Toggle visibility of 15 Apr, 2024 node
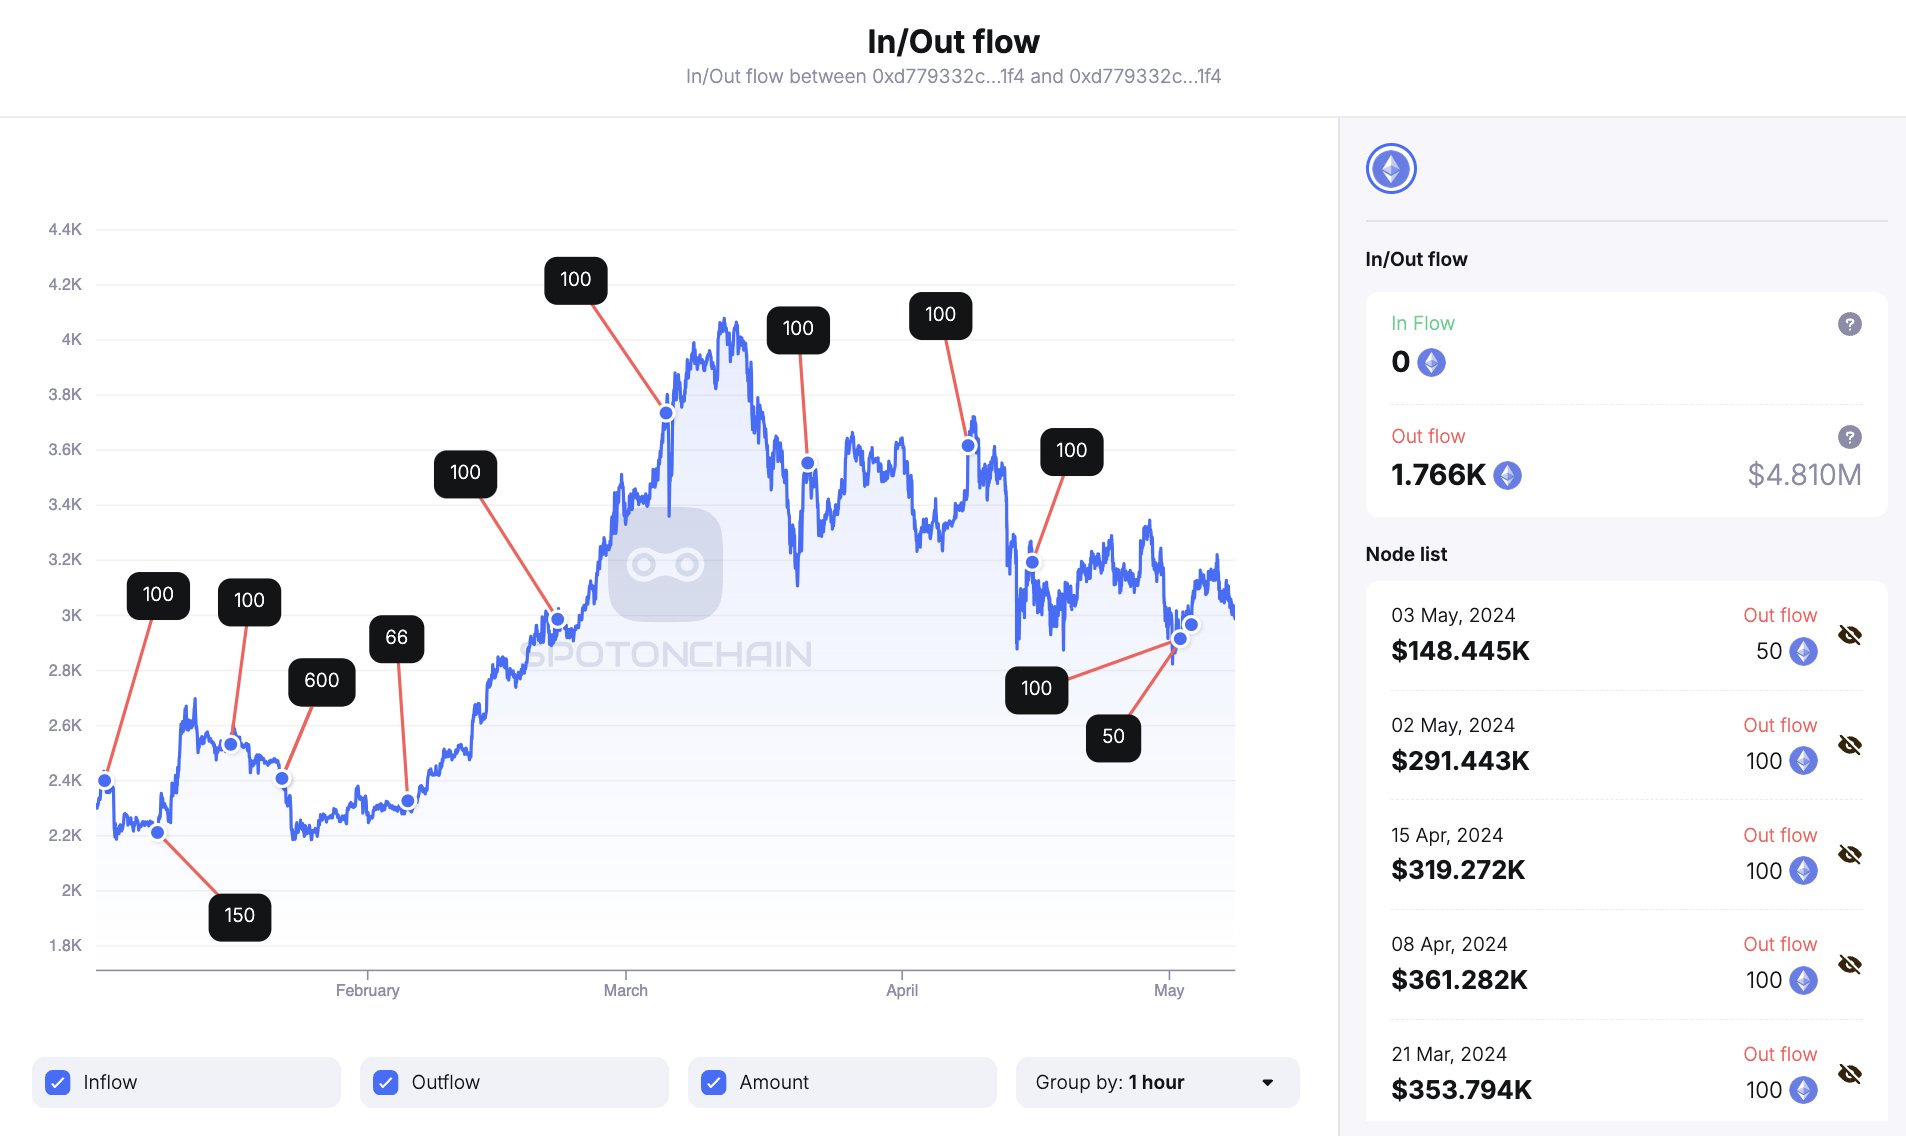Image resolution: width=1906 pixels, height=1136 pixels. (x=1849, y=855)
